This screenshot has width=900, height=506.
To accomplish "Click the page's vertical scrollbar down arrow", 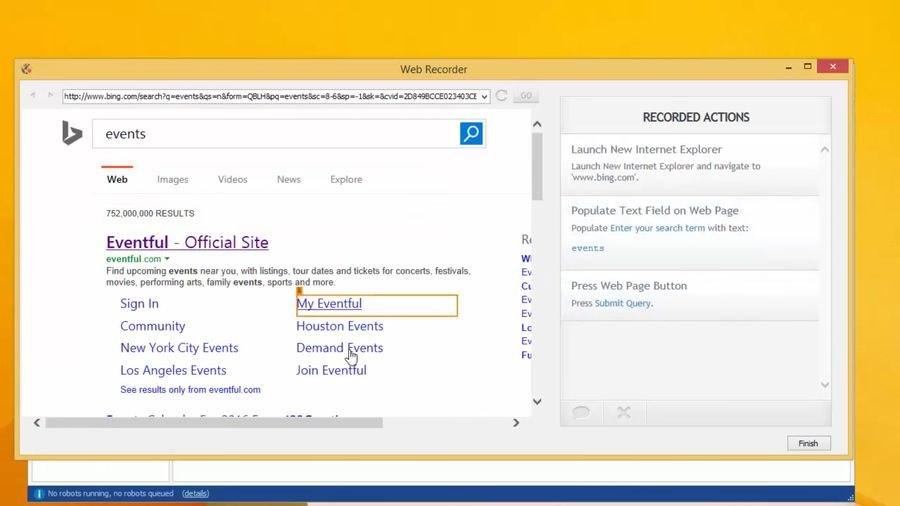I will tap(537, 402).
